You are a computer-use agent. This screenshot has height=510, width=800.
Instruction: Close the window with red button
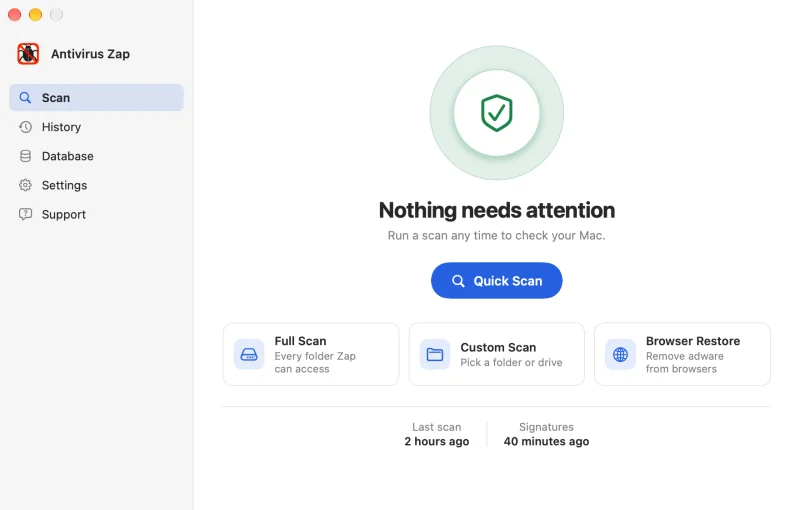point(14,15)
